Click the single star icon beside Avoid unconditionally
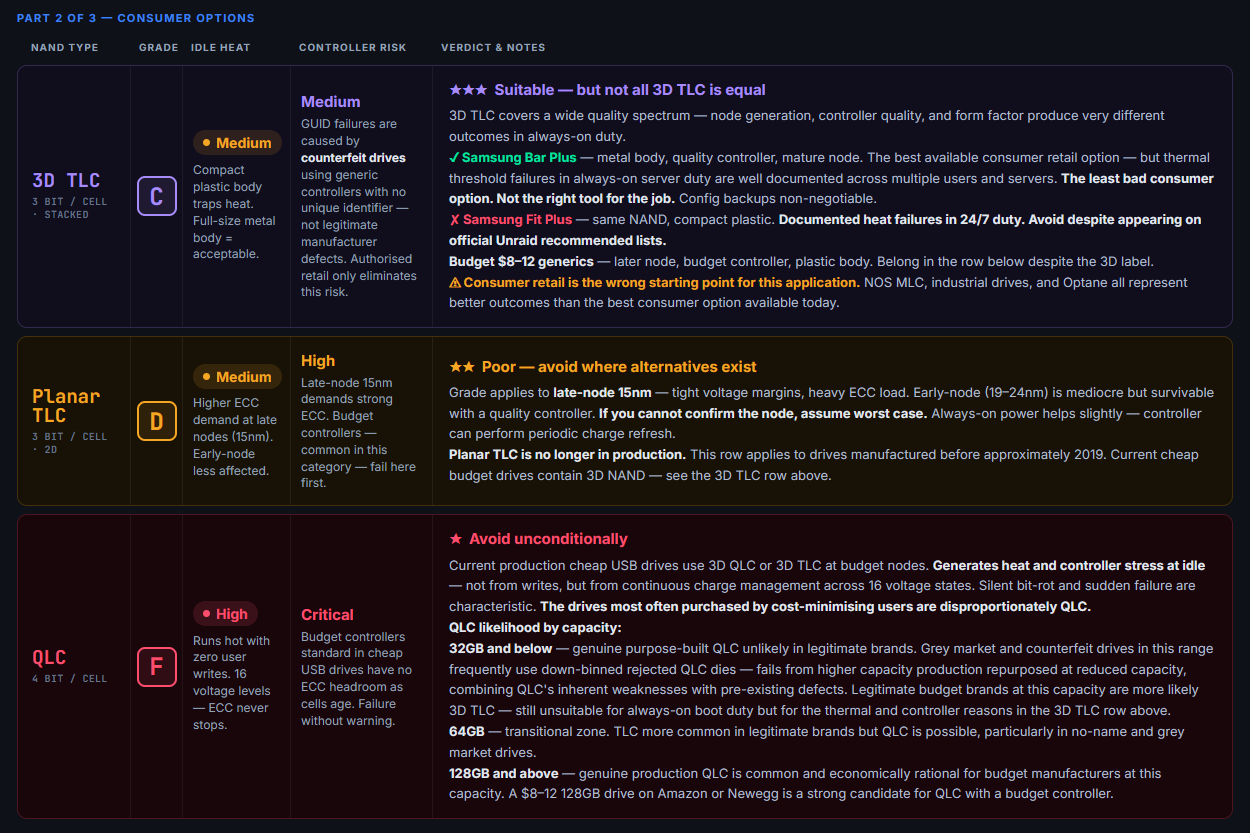The width and height of the screenshot is (1250, 833). (455, 539)
